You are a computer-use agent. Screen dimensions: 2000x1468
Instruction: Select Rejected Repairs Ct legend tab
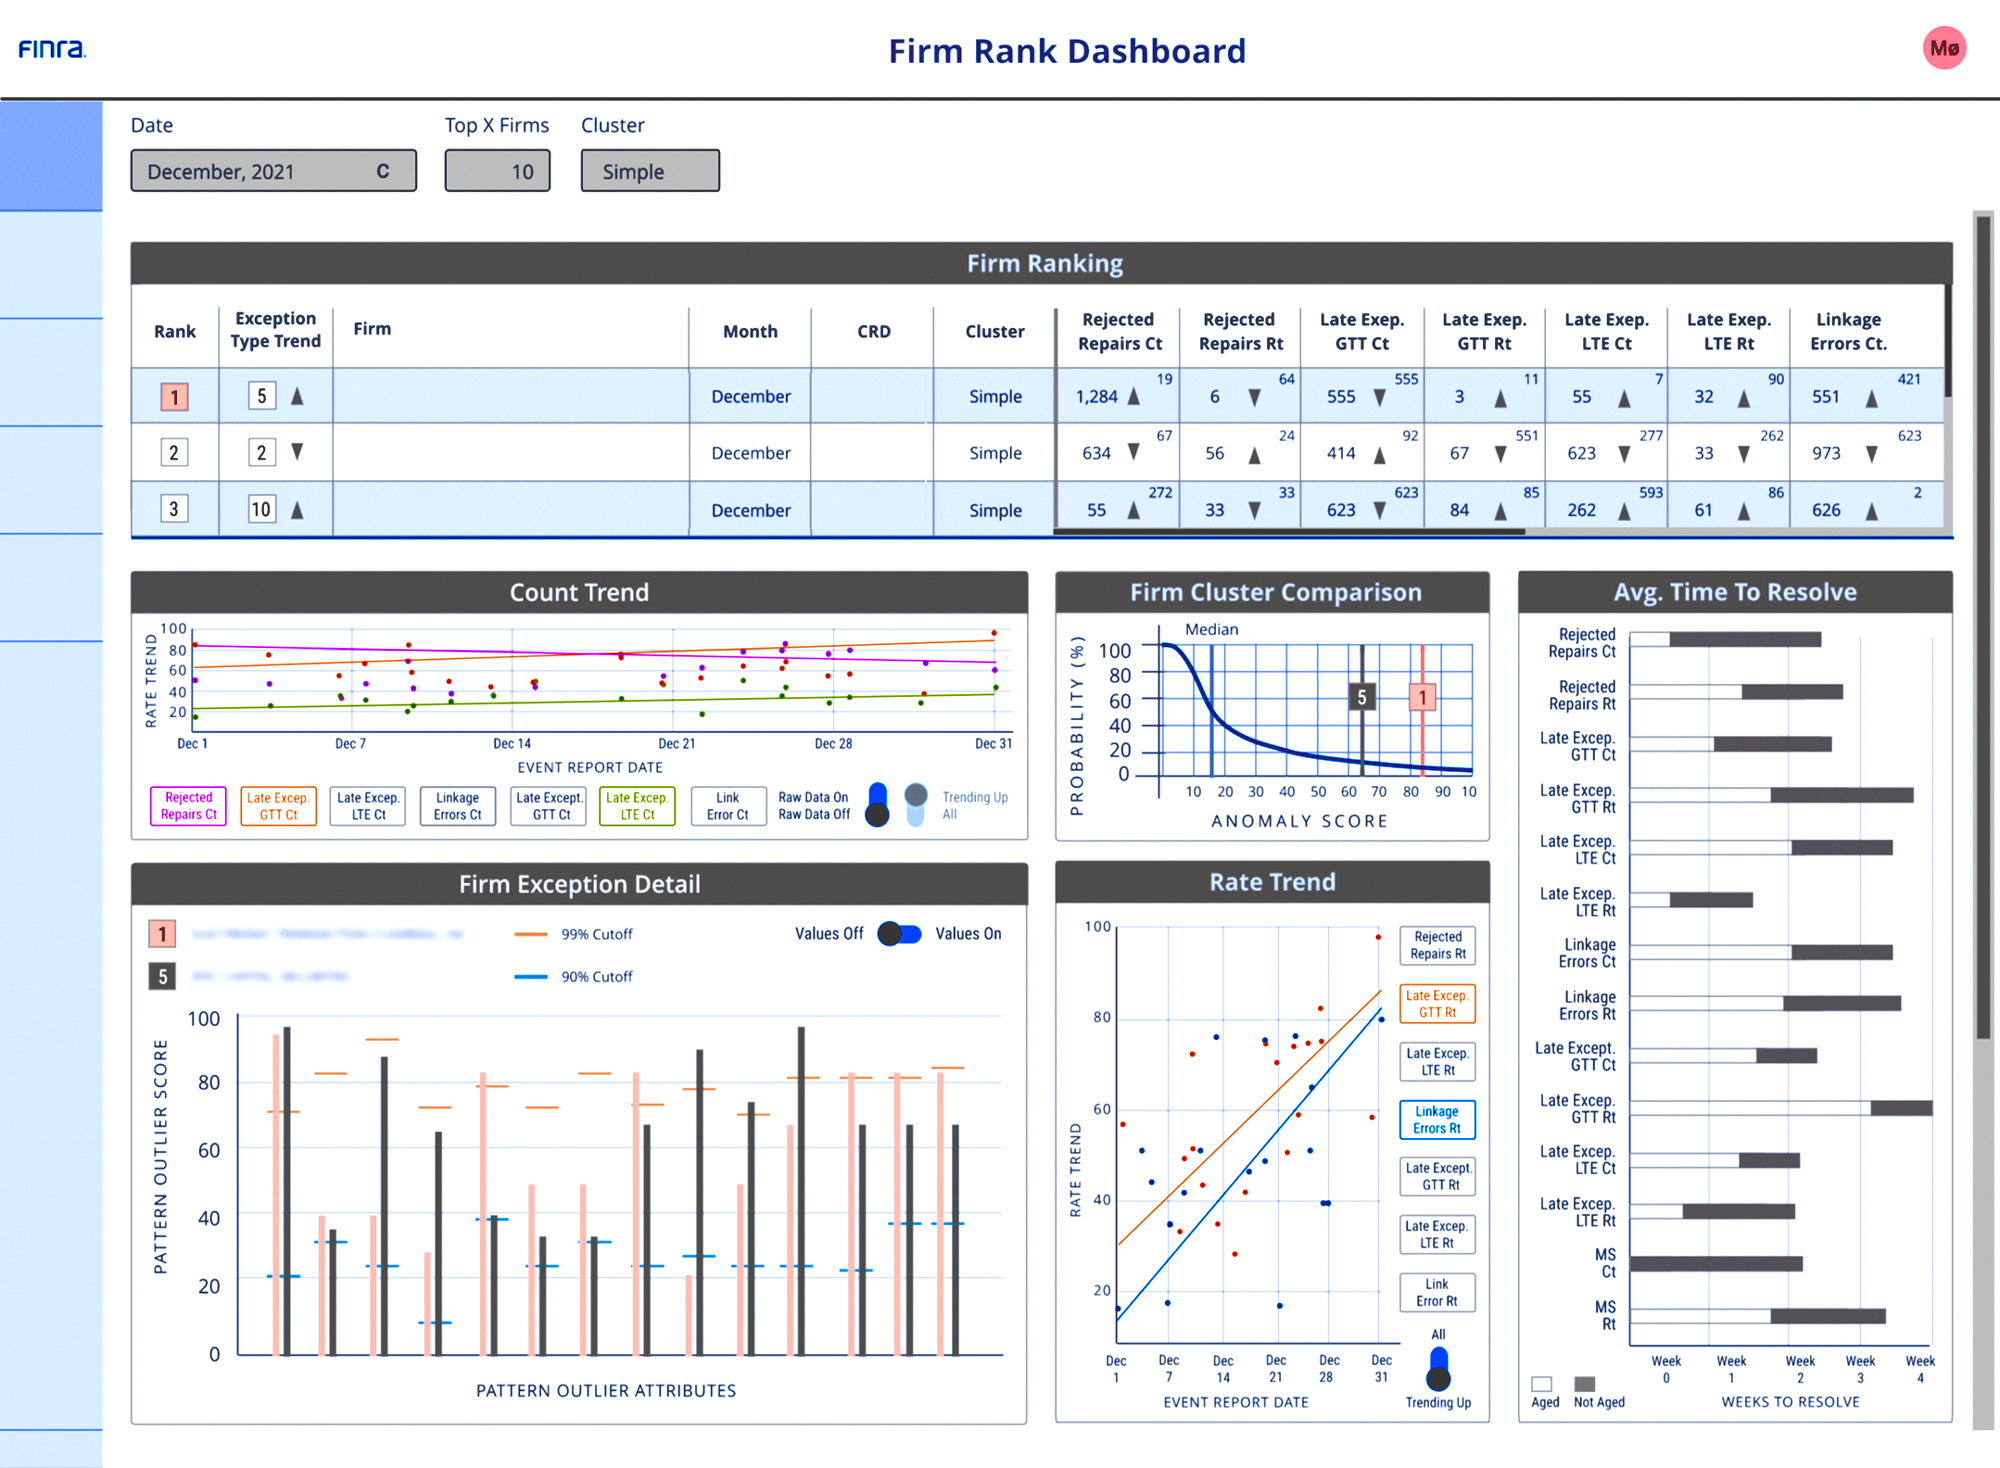[188, 806]
